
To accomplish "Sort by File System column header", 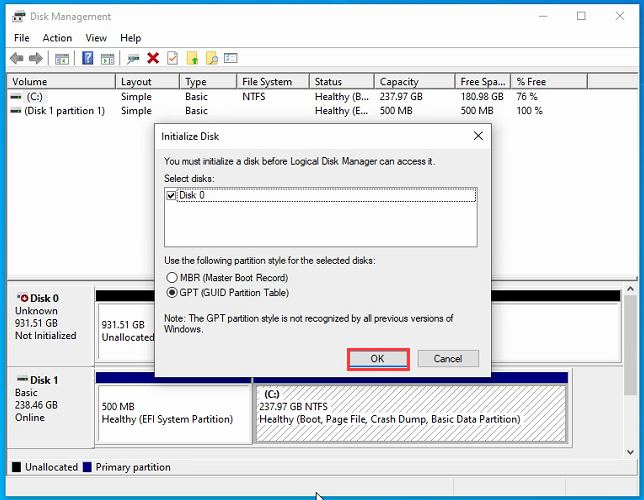I will [273, 81].
